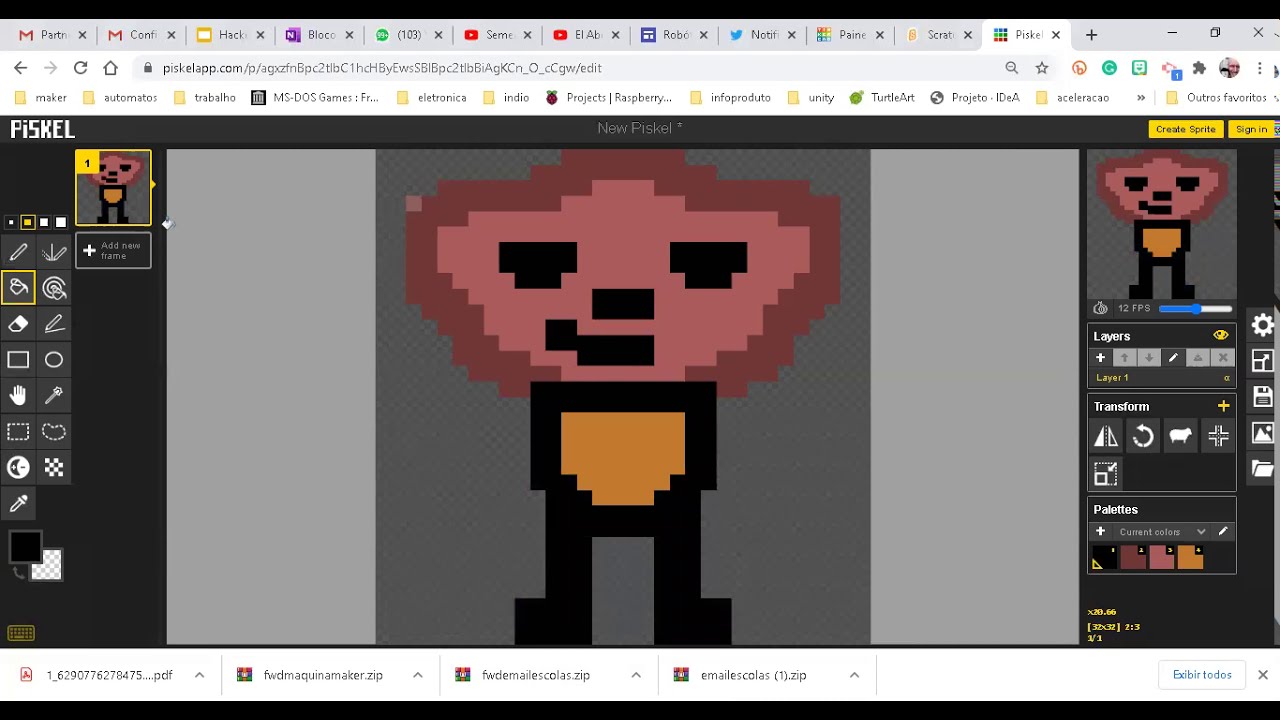Click Exibir todos downloads link

[x=1202, y=675]
